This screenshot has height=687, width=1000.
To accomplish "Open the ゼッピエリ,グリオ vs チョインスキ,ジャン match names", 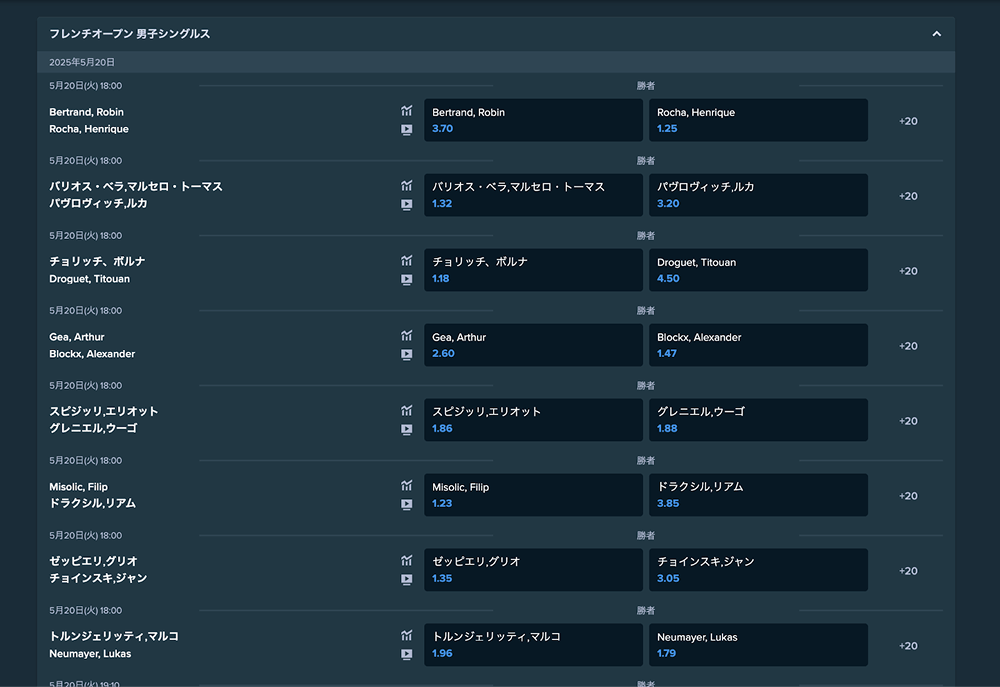I will click(x=98, y=570).
